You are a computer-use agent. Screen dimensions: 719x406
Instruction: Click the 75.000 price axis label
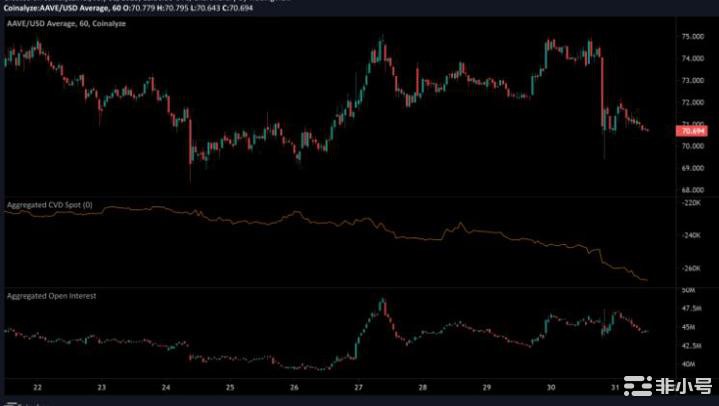[693, 36]
